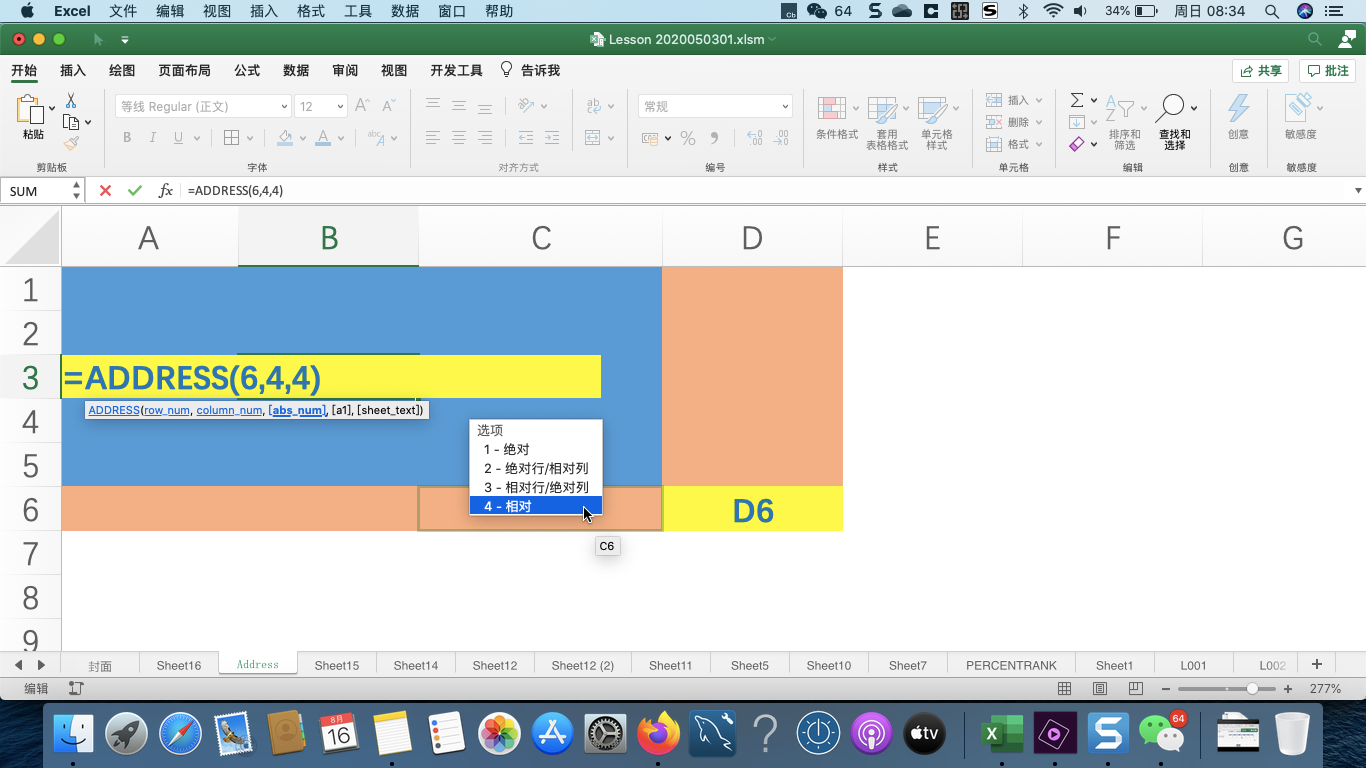This screenshot has width=1366, height=768.
Task: Toggle left text alignment
Action: click(433, 138)
